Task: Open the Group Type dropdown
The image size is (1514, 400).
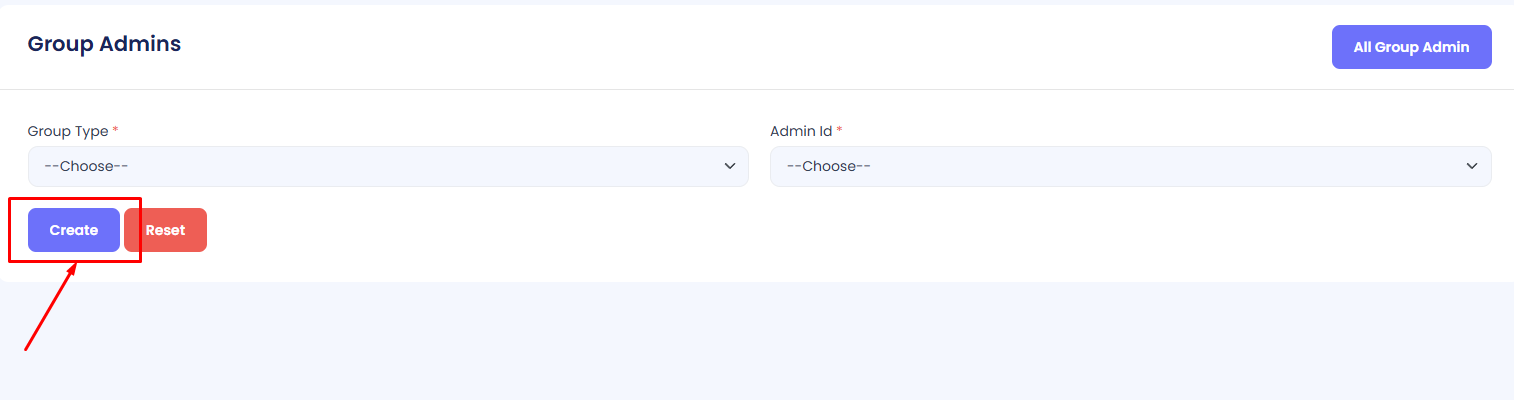Action: coord(387,166)
